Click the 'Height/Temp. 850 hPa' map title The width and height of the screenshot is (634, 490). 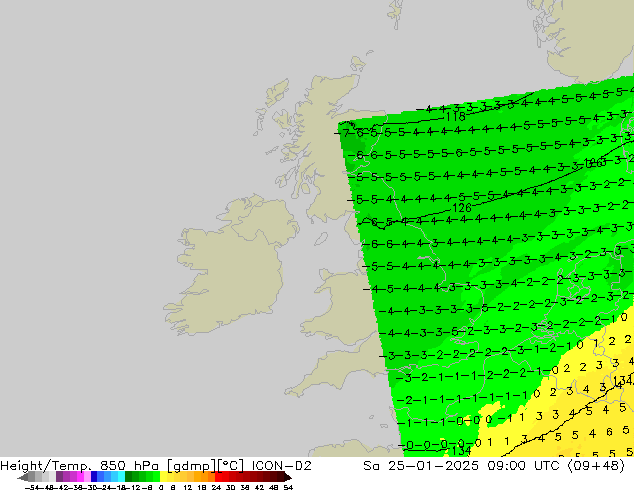pyautogui.click(x=79, y=466)
